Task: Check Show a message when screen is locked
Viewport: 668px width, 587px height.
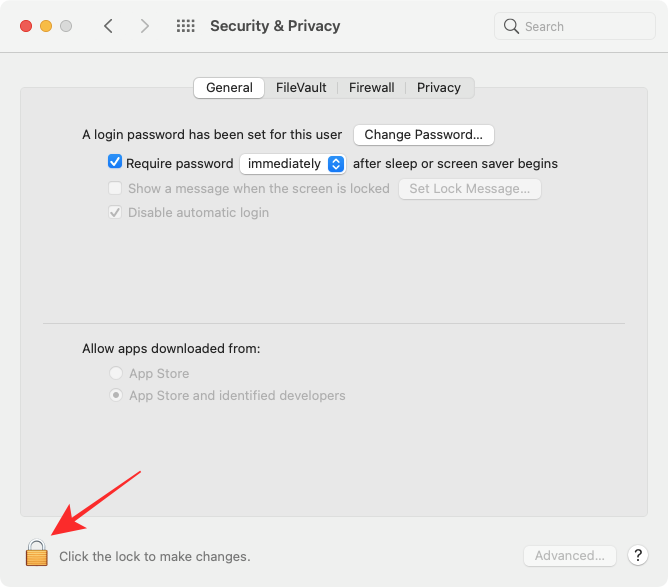Action: 115,188
